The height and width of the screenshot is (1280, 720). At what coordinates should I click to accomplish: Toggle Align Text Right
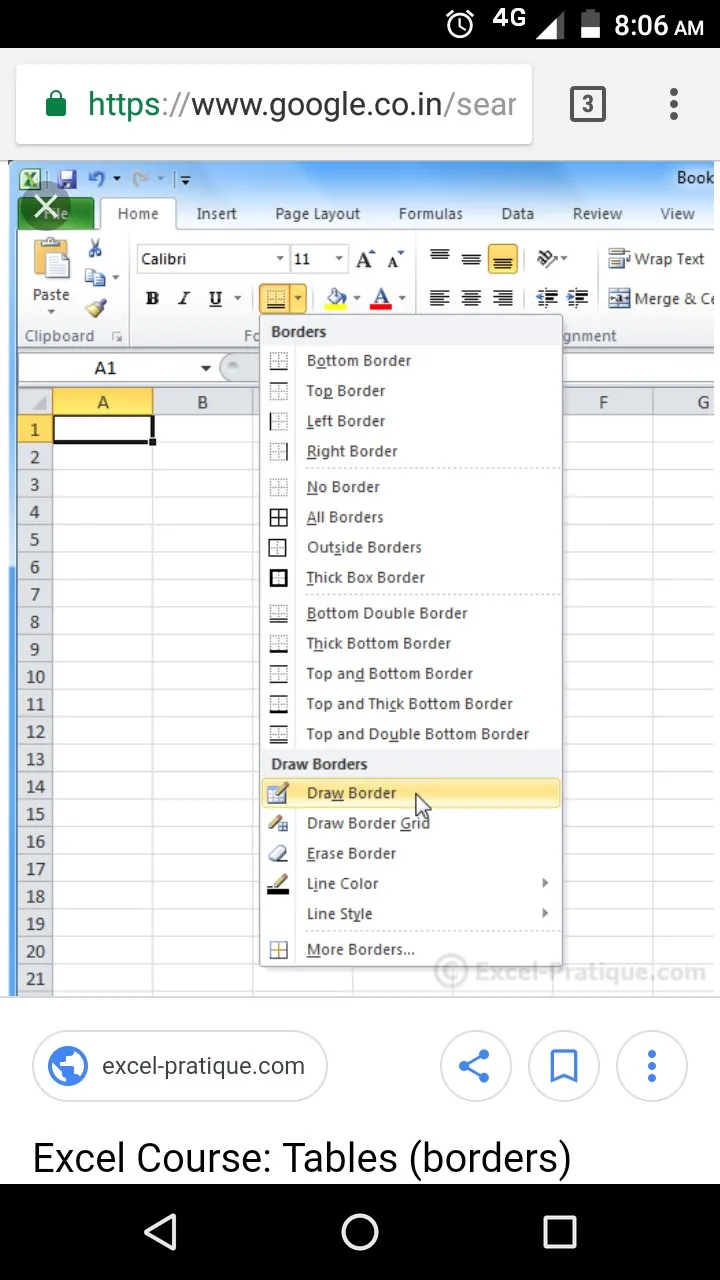(x=503, y=298)
